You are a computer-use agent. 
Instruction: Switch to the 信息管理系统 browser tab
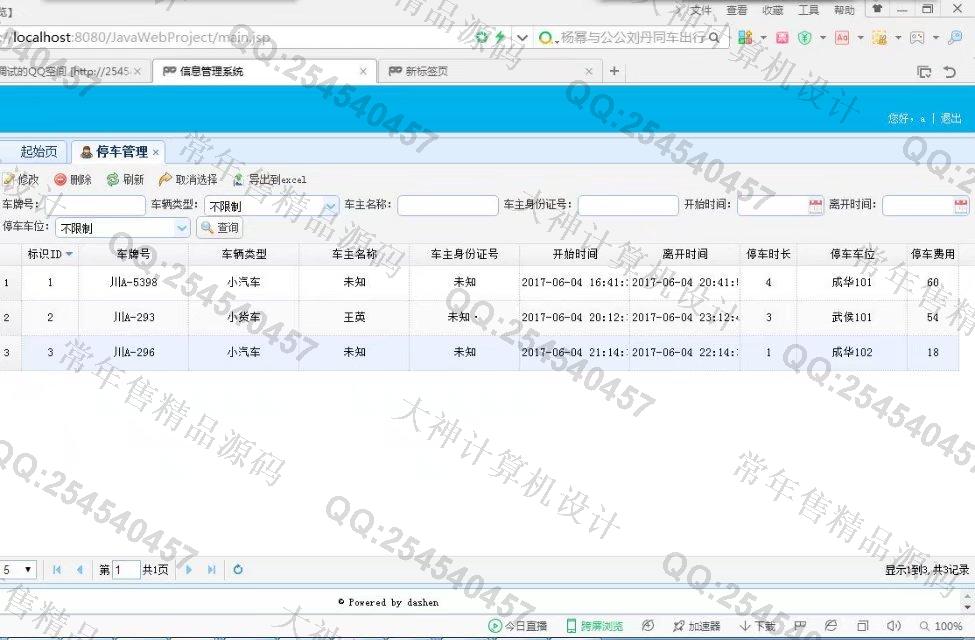(x=264, y=72)
